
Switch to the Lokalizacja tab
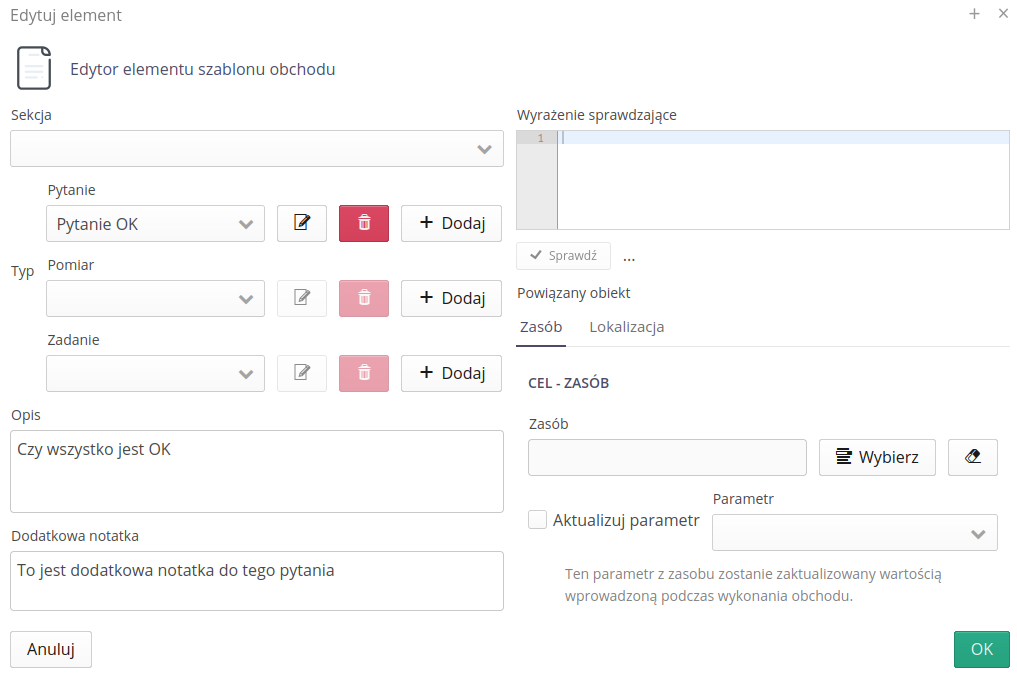tap(626, 327)
